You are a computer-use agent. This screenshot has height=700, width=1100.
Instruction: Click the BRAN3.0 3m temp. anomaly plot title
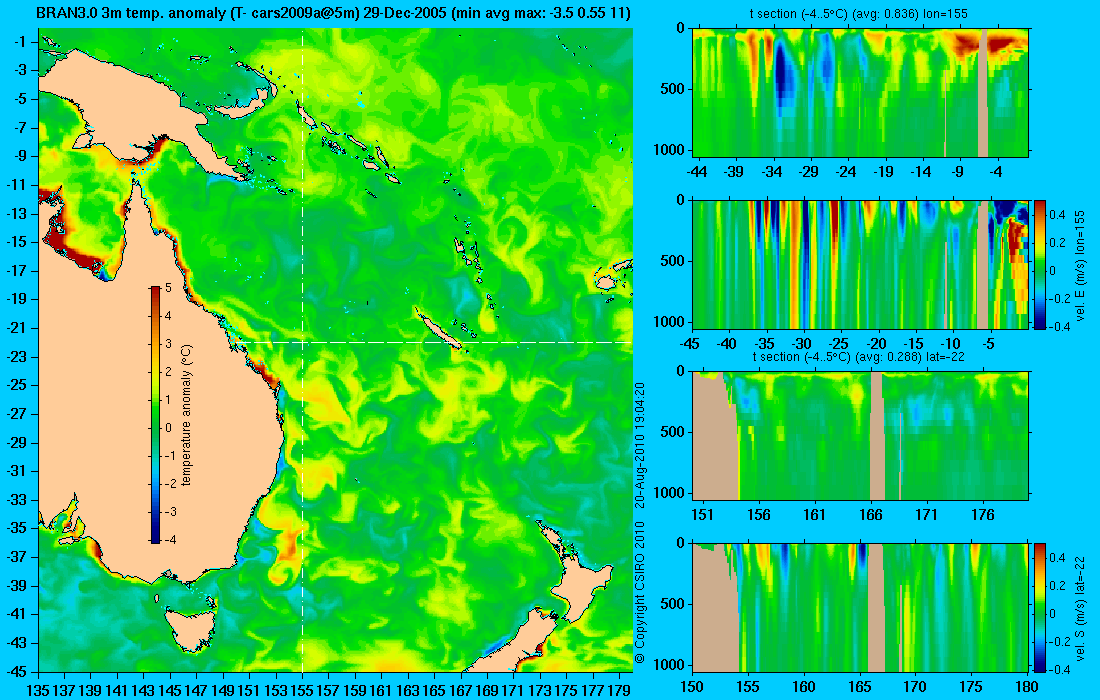333,13
